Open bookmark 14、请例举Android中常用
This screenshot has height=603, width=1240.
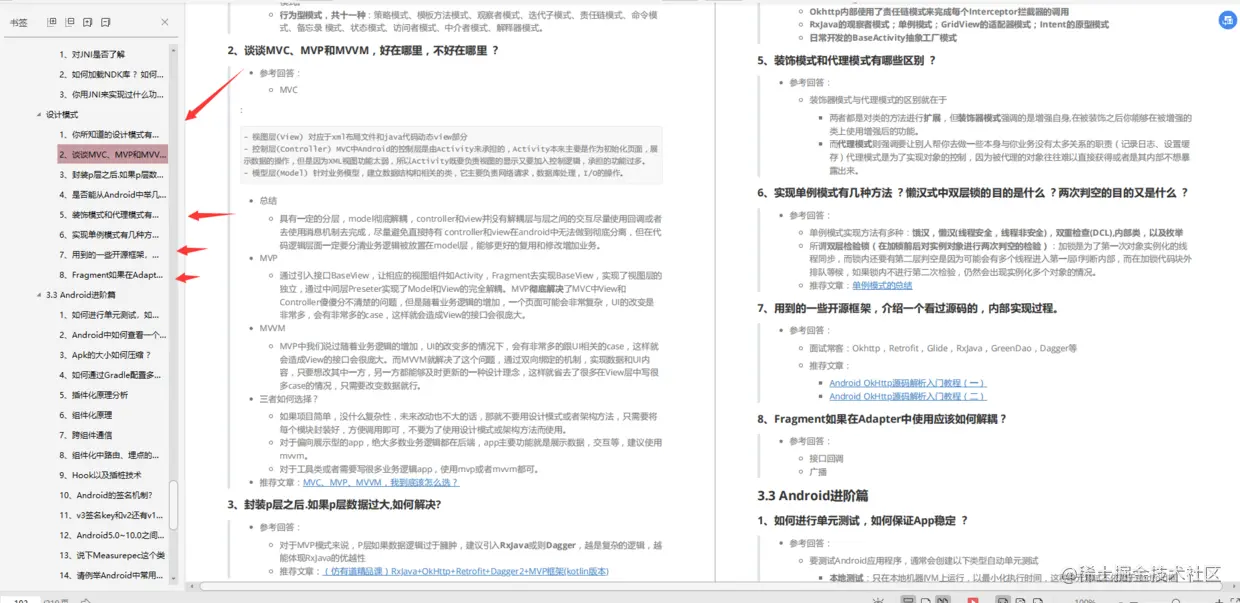click(113, 575)
